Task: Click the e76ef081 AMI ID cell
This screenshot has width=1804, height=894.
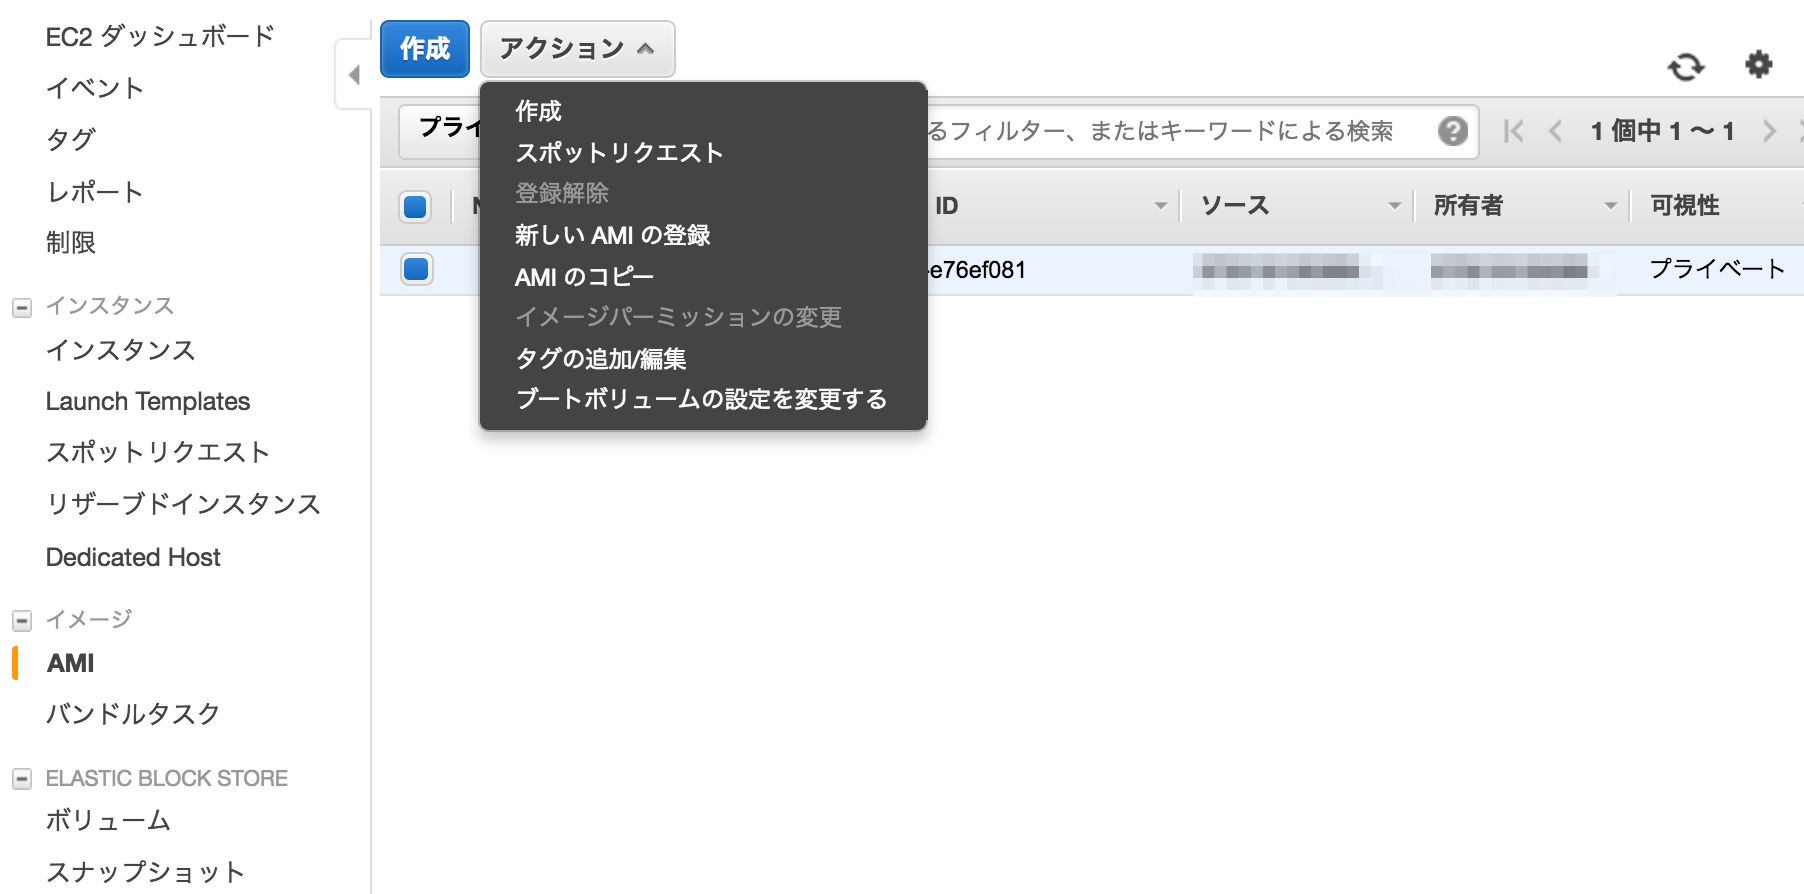Action: tap(976, 270)
